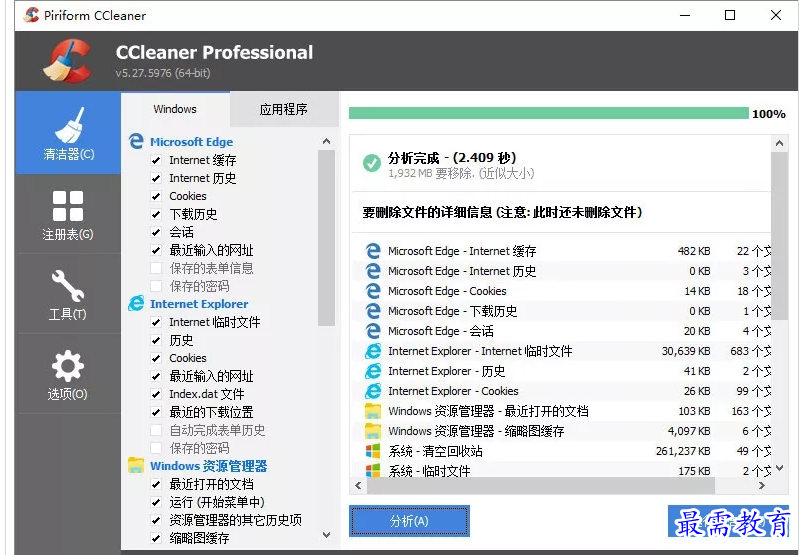Click the vertical scrollbar thumb in results panel
Image resolution: width=799 pixels, height=555 pixels.
779,236
